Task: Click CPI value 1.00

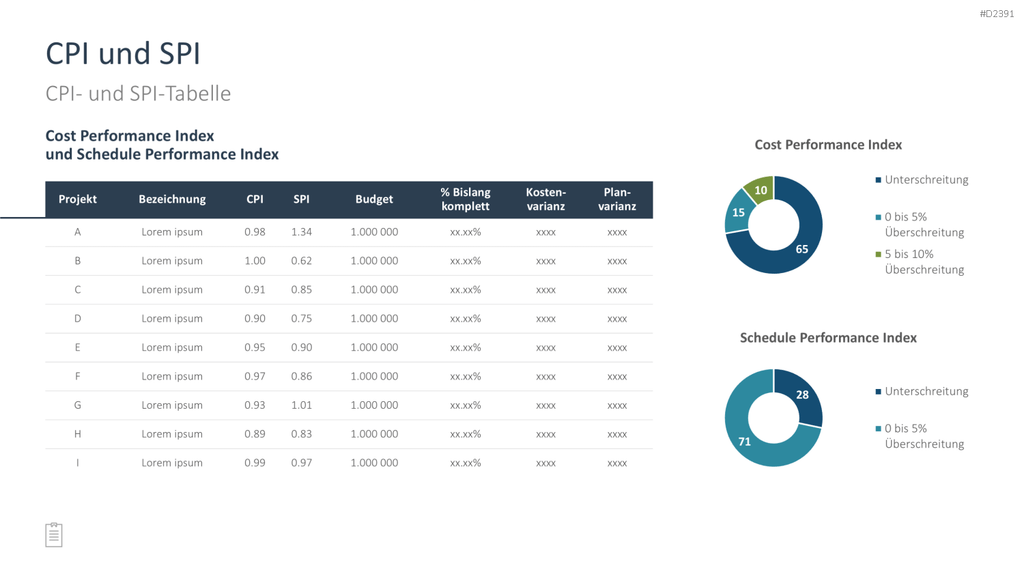Action: 255,261
